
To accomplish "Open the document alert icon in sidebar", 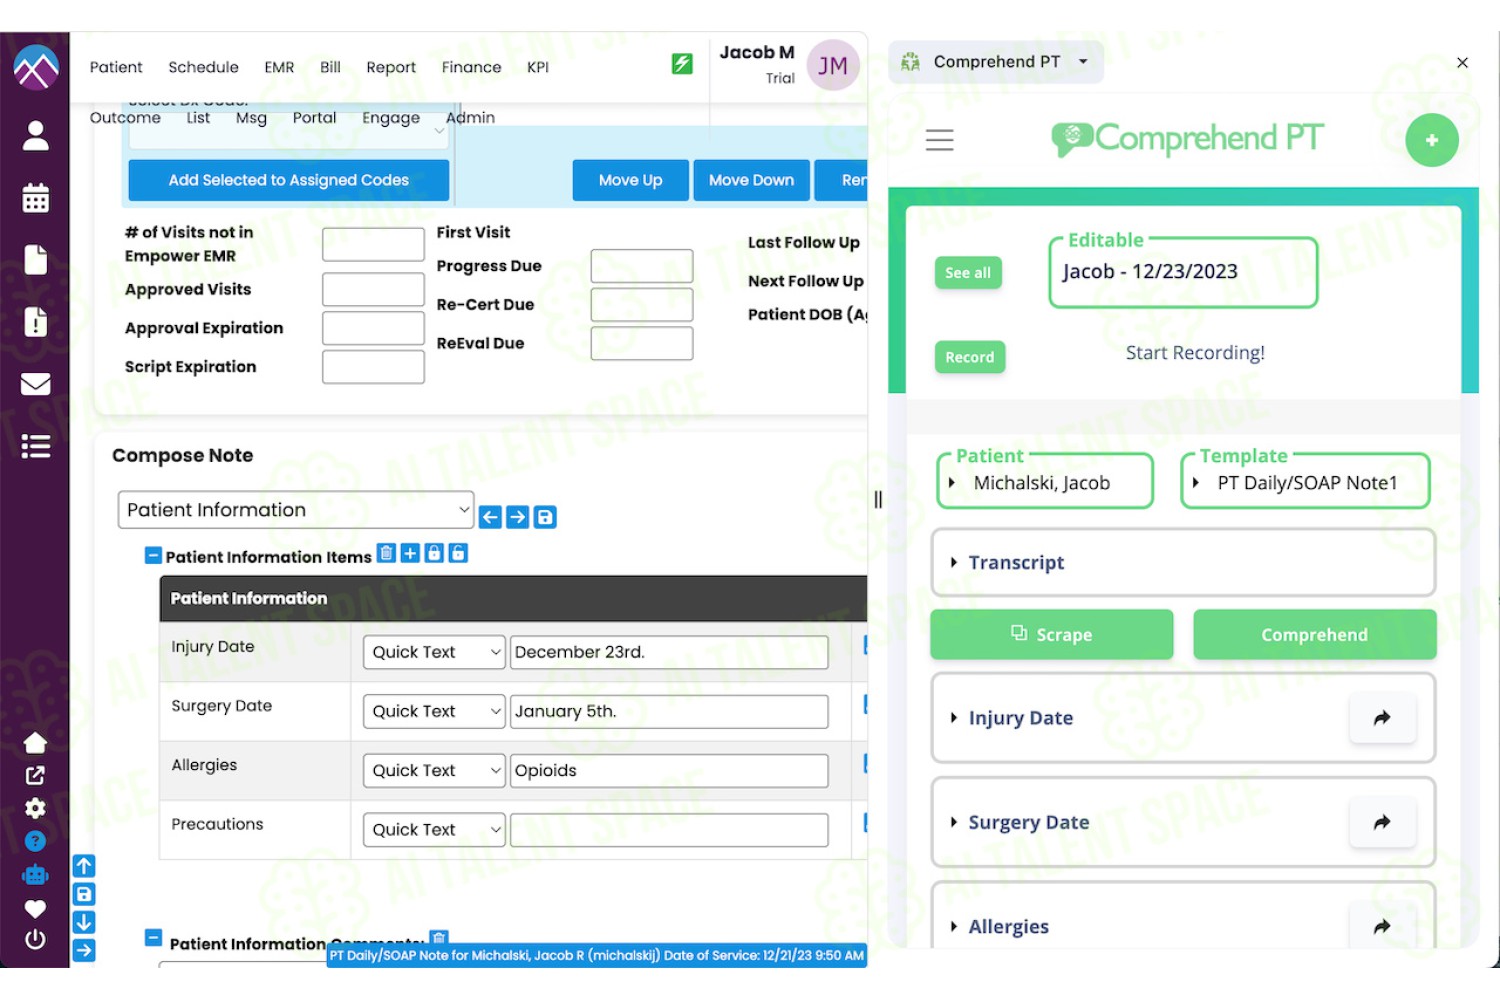I will pos(35,321).
